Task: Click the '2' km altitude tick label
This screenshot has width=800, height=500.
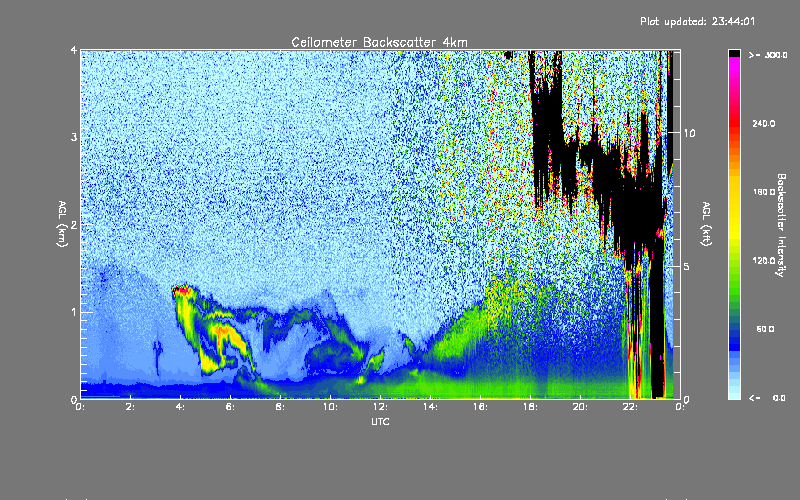Action: point(74,224)
